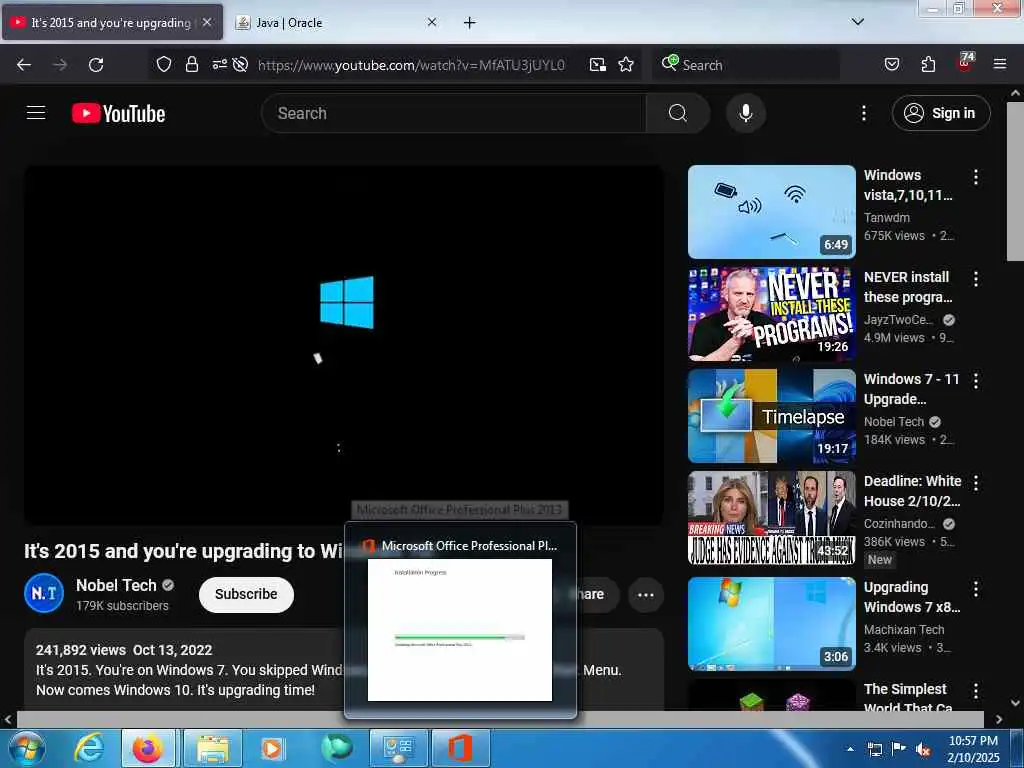Open the Nobel Tech channel name link
The height and width of the screenshot is (768, 1024).
pos(116,585)
